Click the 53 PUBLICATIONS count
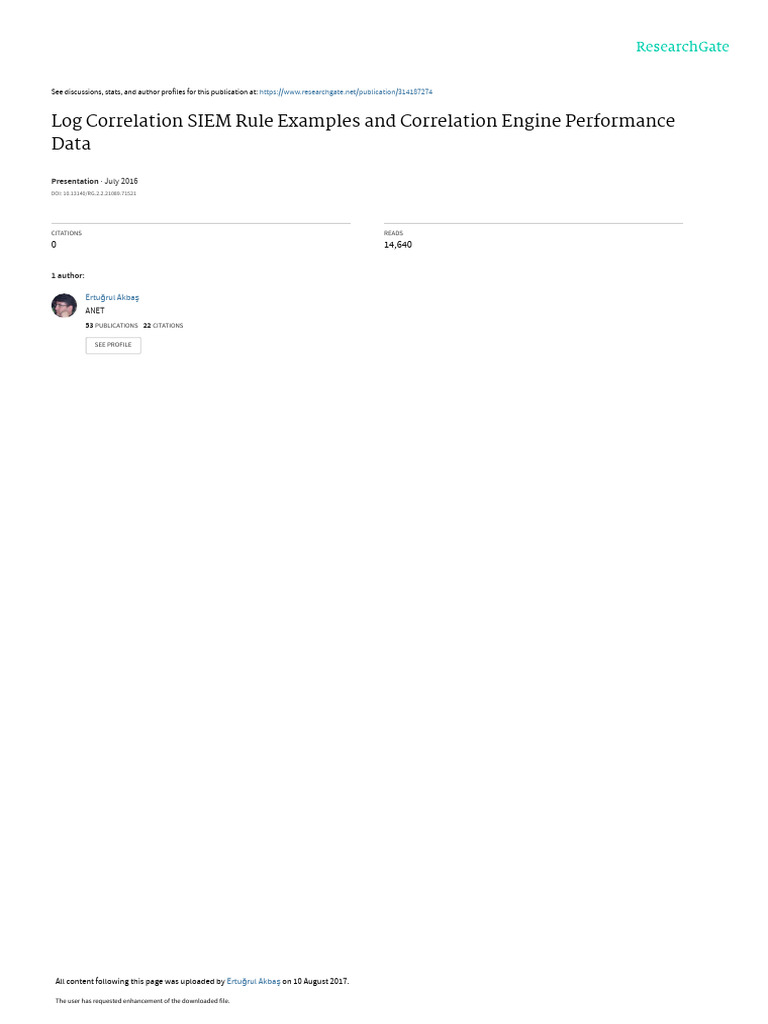The width and height of the screenshot is (768, 1024). [x=112, y=325]
